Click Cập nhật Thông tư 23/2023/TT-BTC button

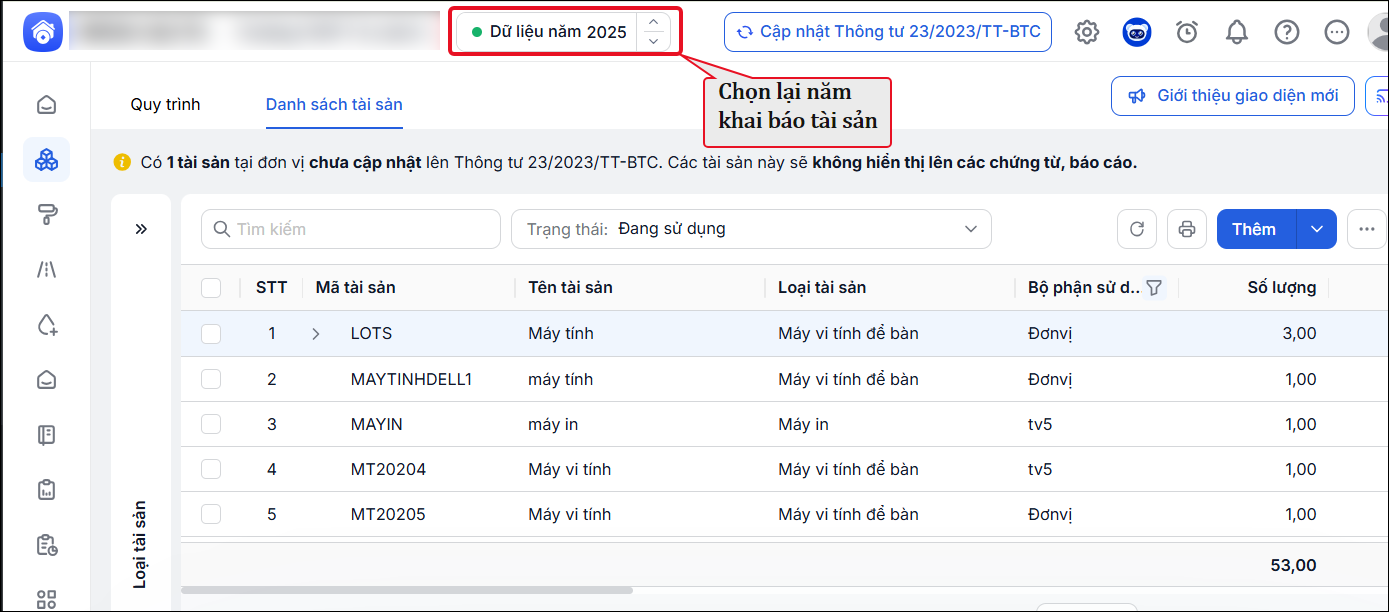[x=888, y=32]
